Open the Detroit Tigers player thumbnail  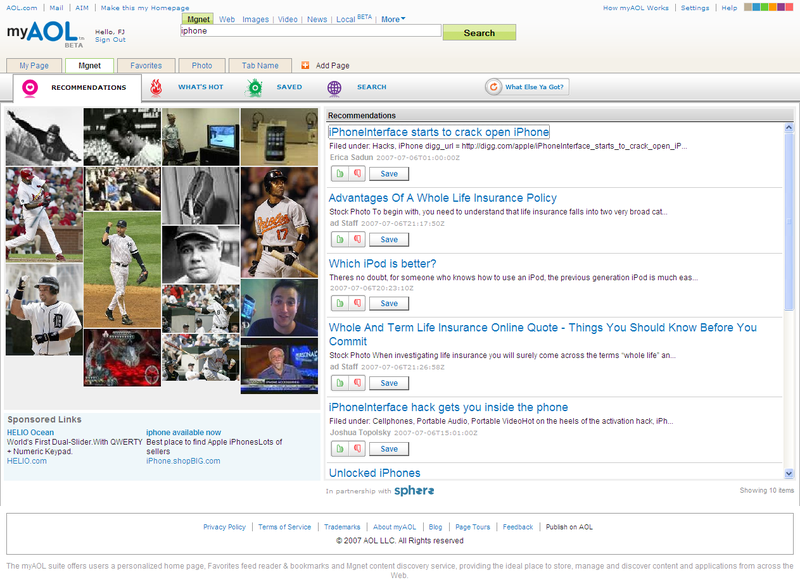(x=44, y=309)
